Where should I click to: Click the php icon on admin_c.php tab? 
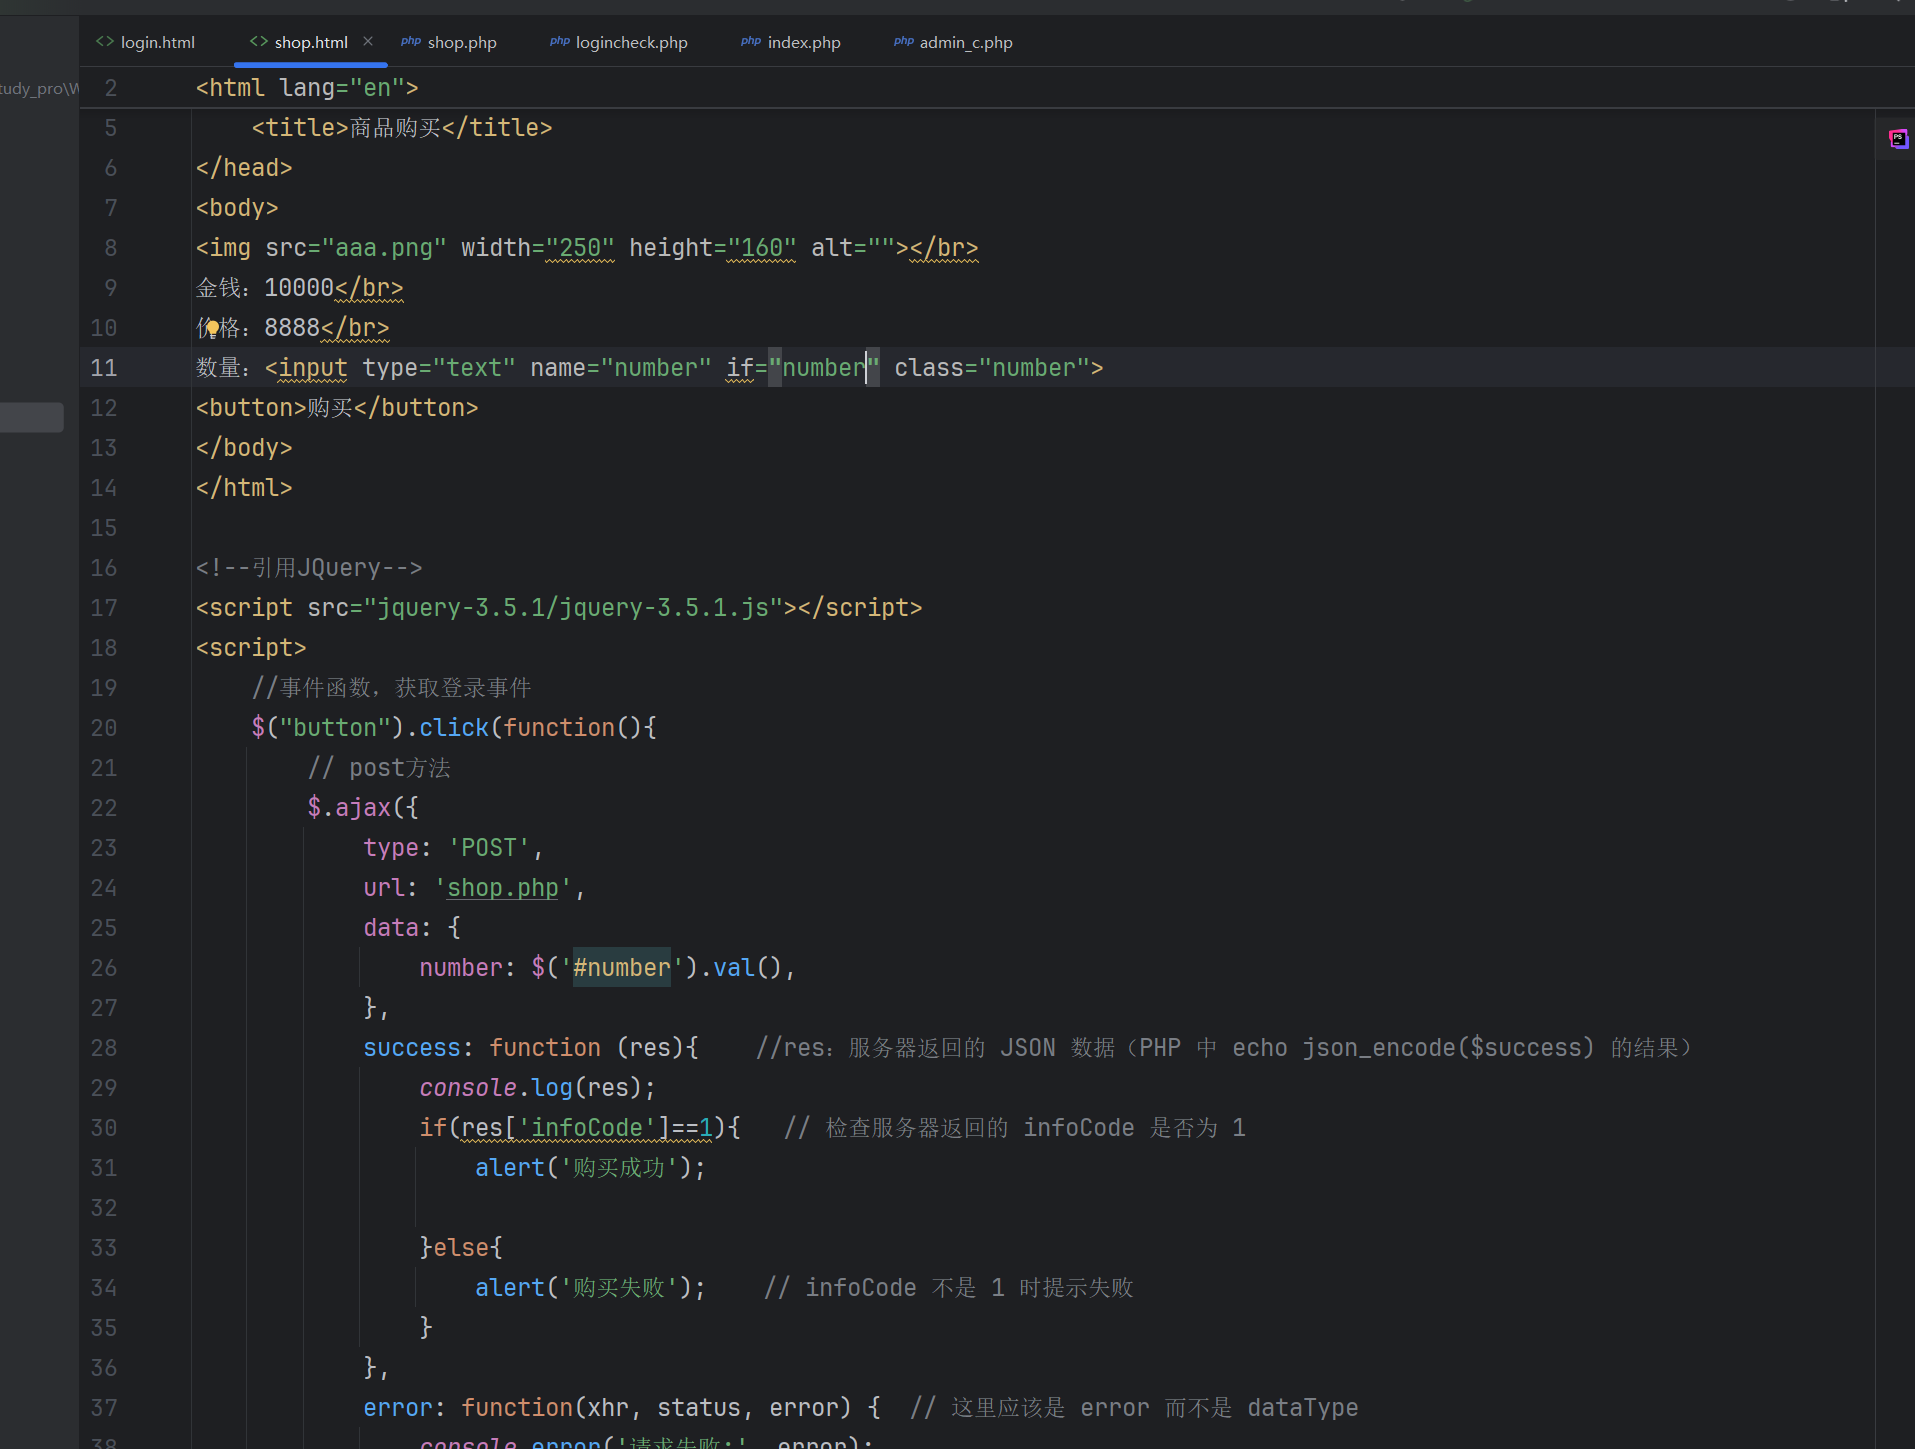coord(904,41)
